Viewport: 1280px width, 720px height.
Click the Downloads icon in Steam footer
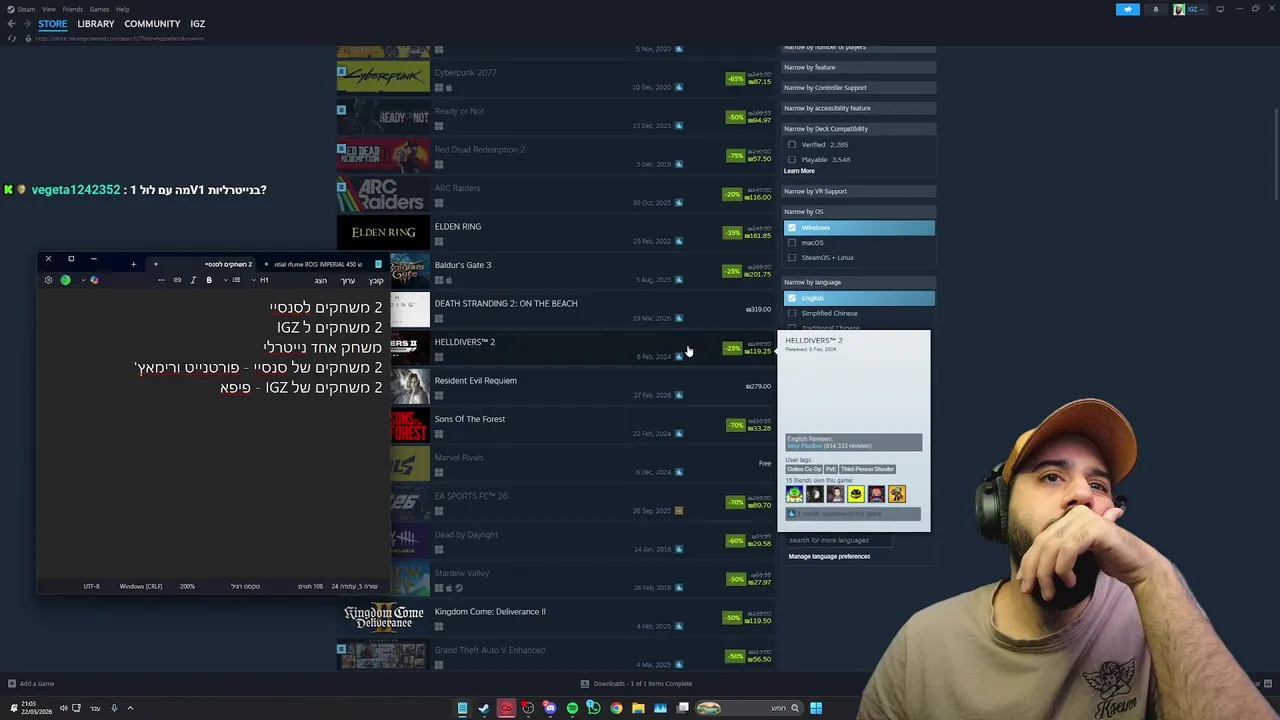point(585,684)
